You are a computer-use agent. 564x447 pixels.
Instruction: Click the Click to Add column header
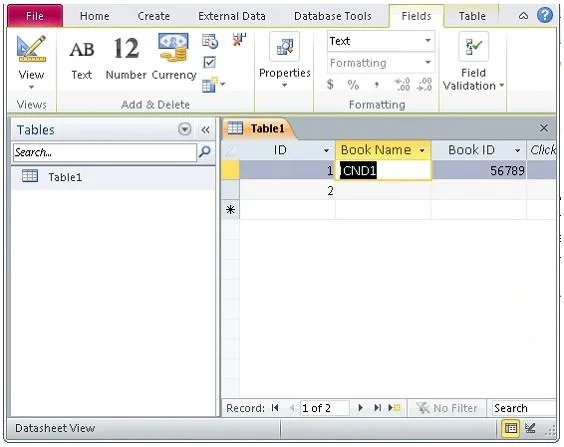coord(542,150)
